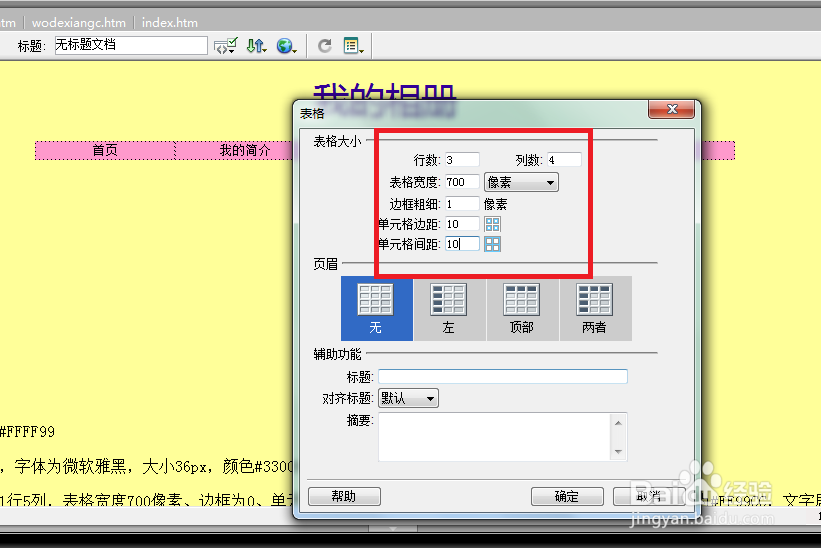The width and height of the screenshot is (821, 548).
Task: Click the 摘要 scrollbar up arrow
Action: coord(618,422)
